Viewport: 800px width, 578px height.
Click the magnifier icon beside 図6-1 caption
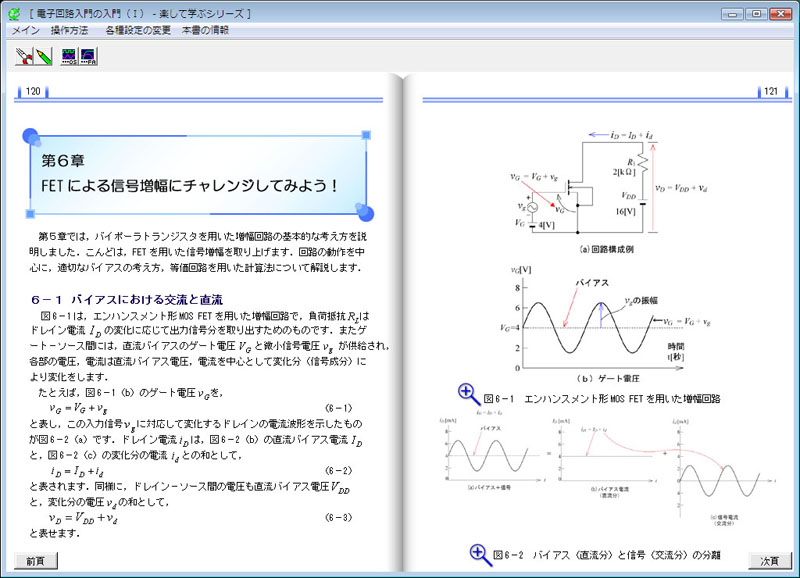coord(468,394)
